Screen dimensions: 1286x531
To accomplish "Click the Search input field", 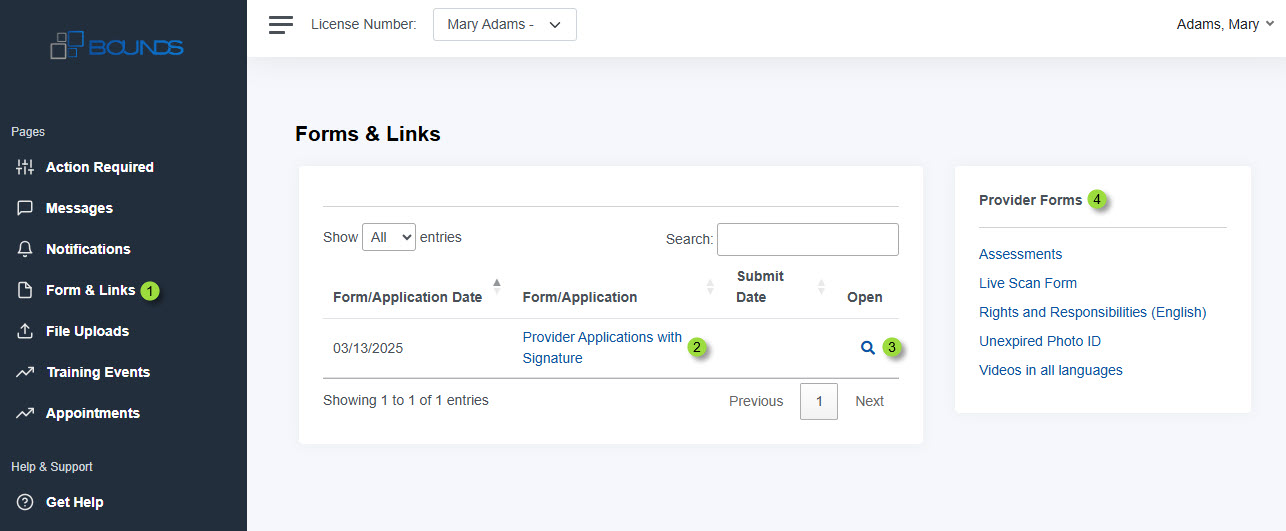I will (808, 239).
